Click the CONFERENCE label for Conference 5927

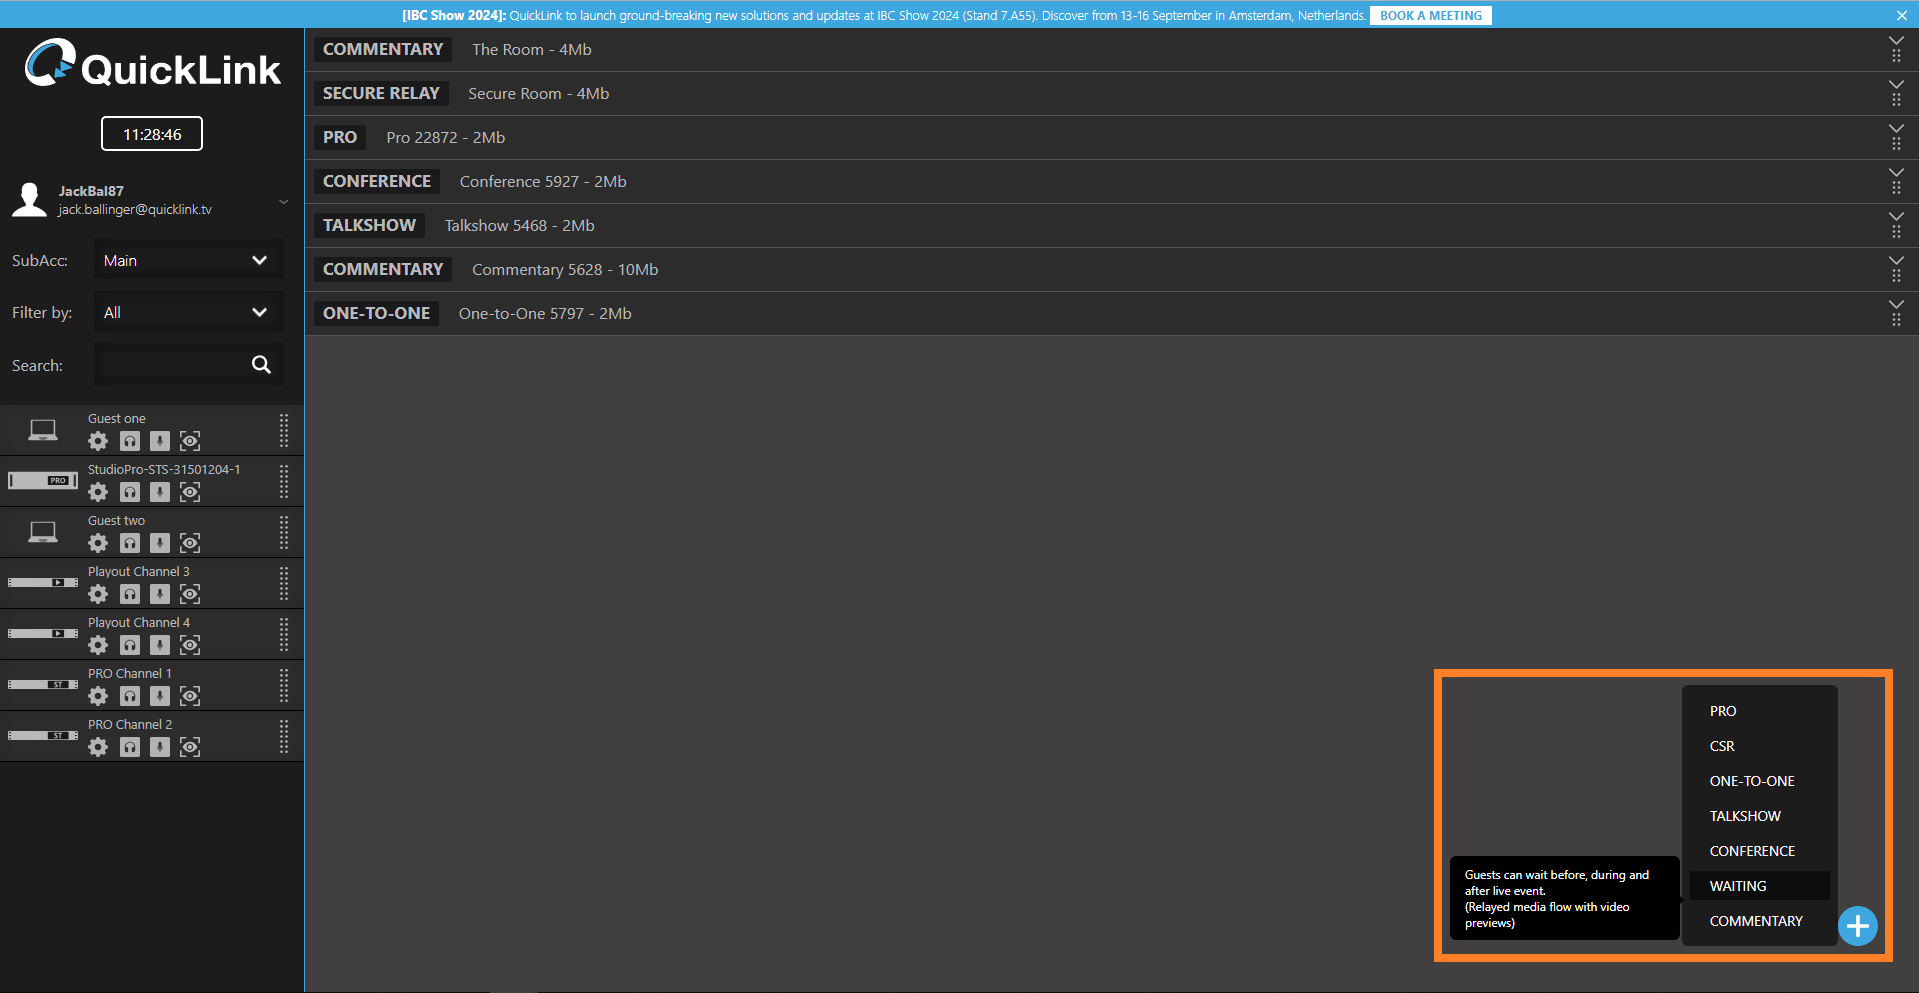click(377, 182)
